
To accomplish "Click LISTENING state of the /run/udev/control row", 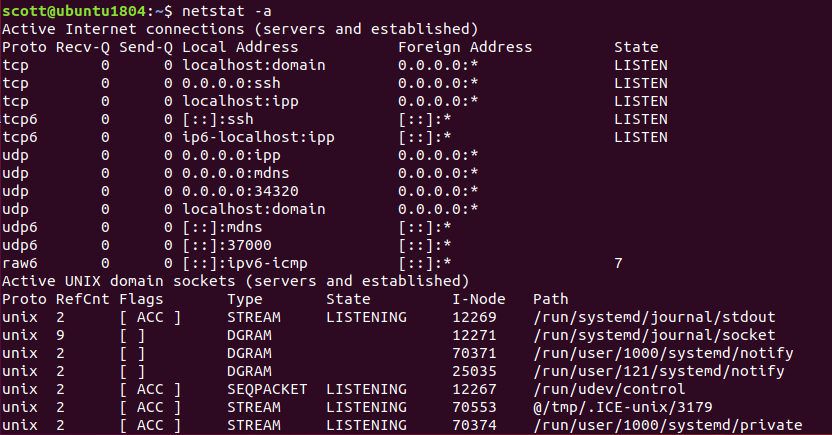I will pyautogui.click(x=366, y=389).
